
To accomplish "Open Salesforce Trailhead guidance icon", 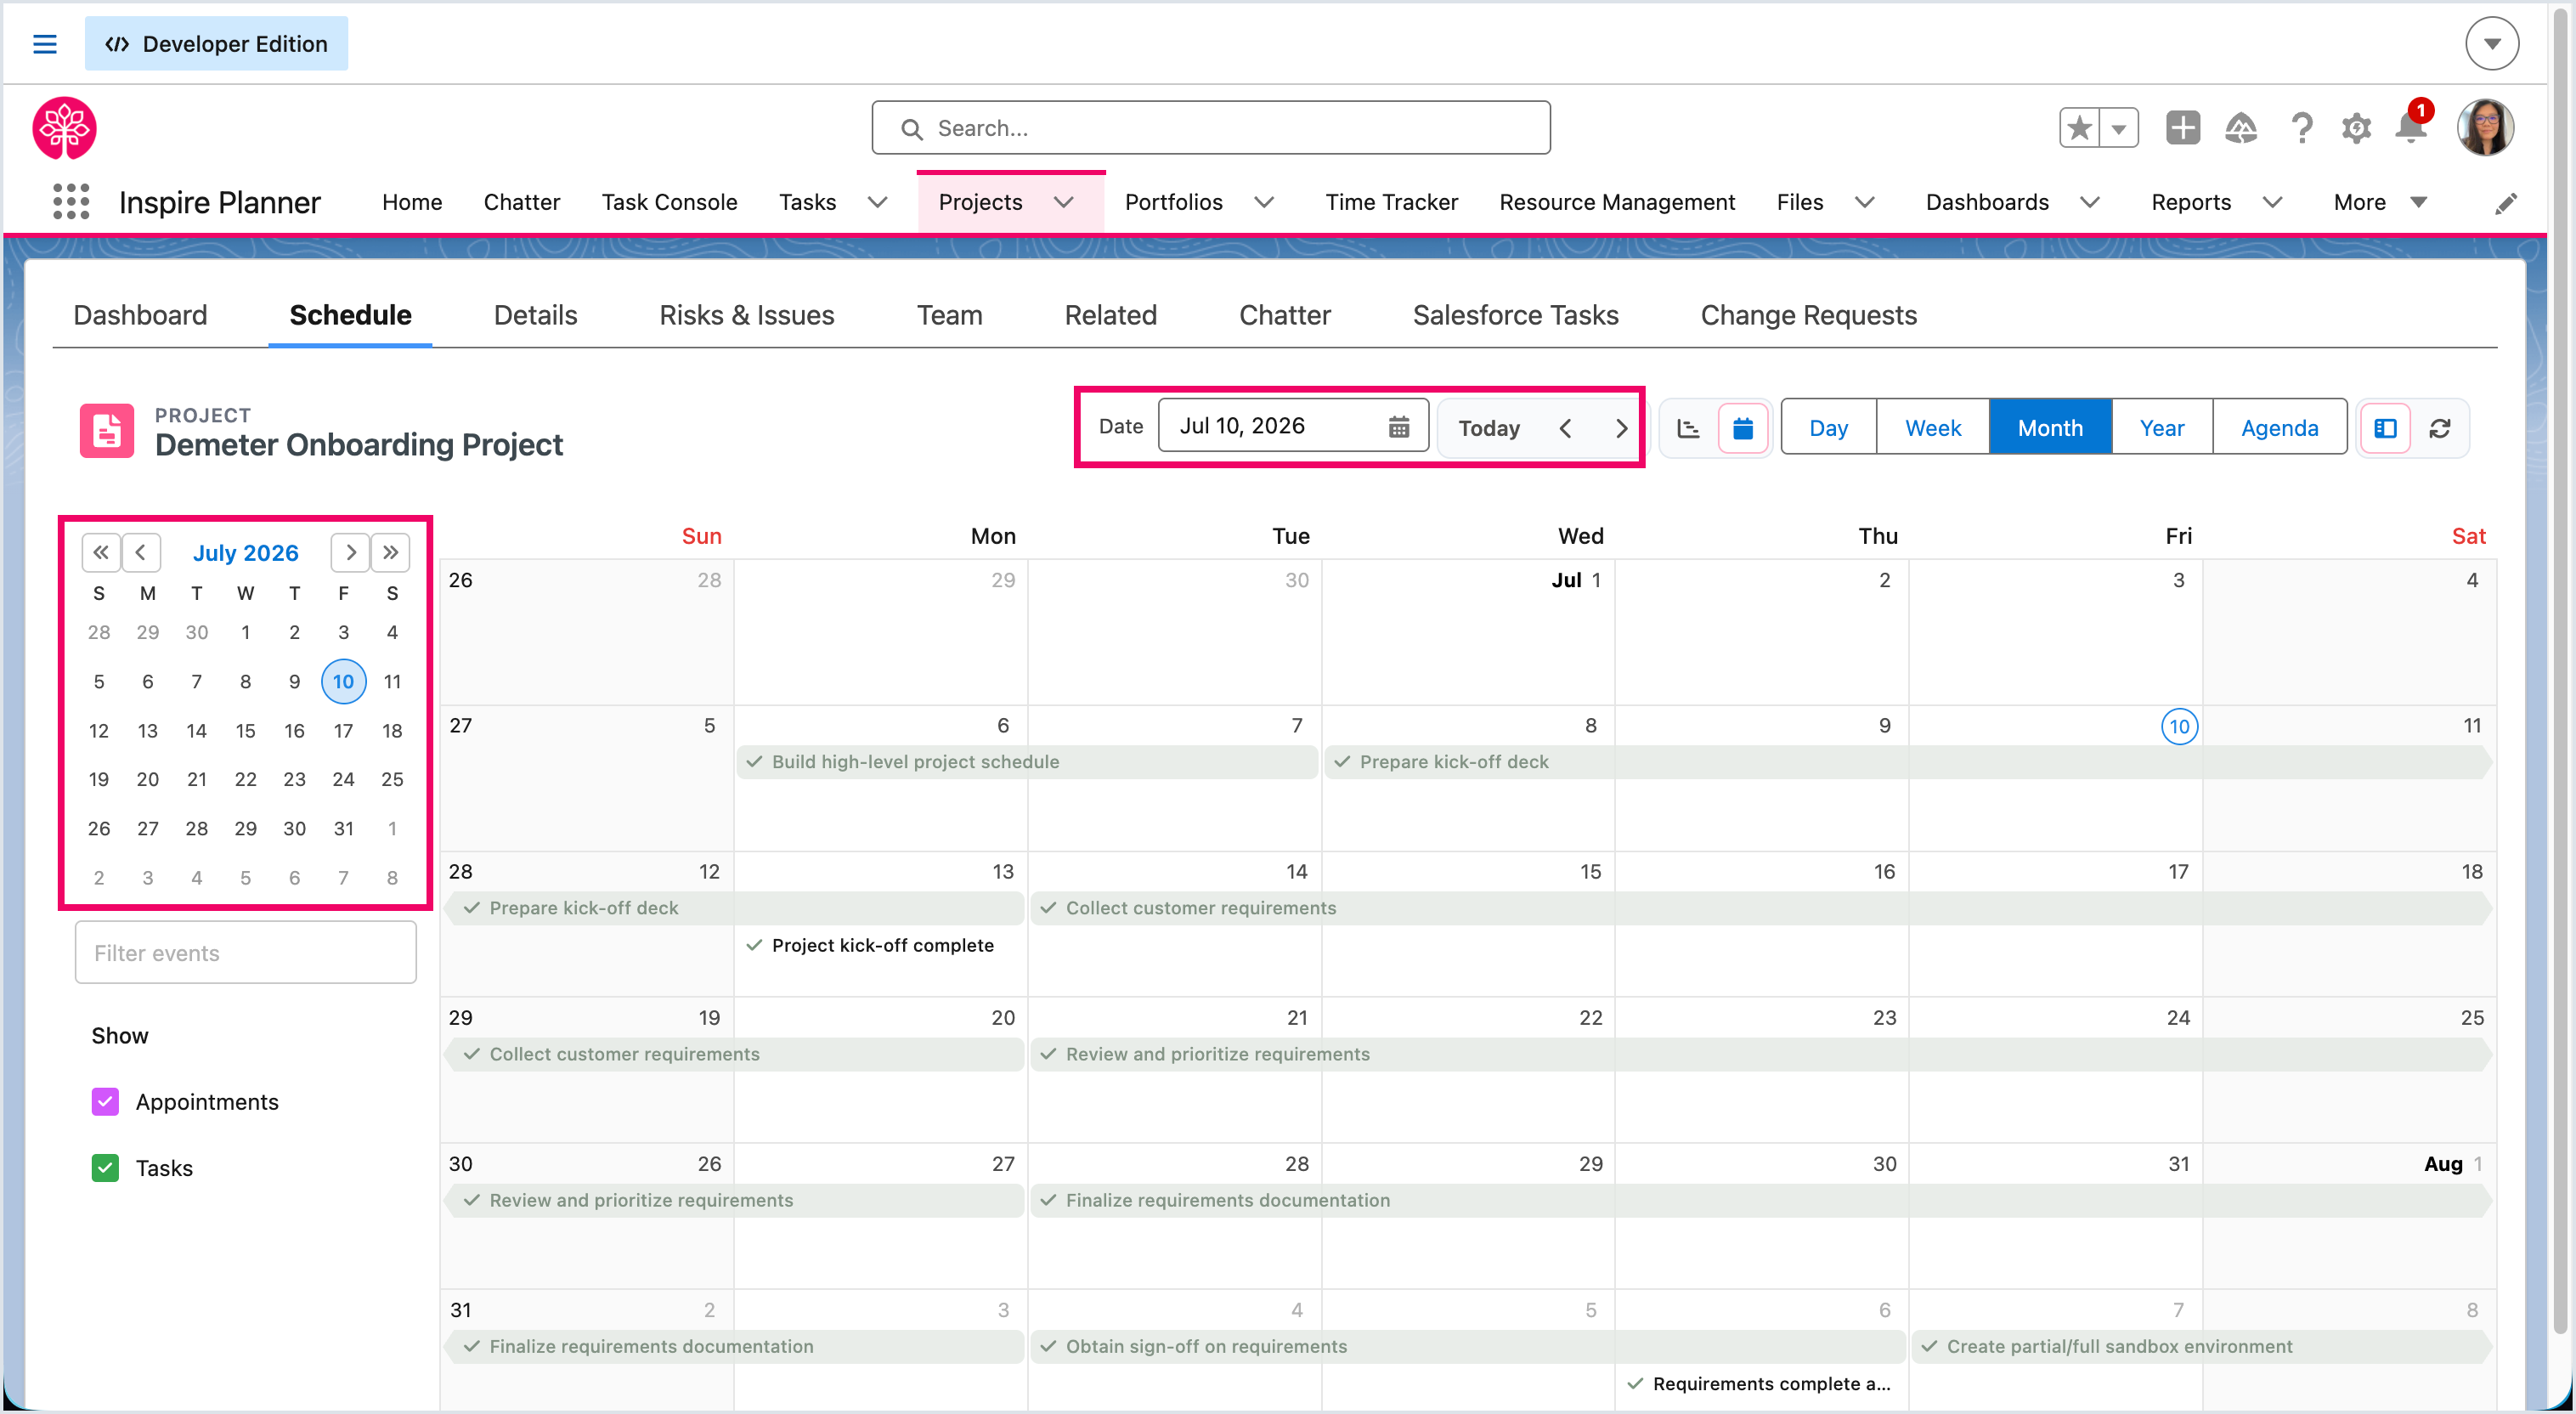I will 2240,128.
